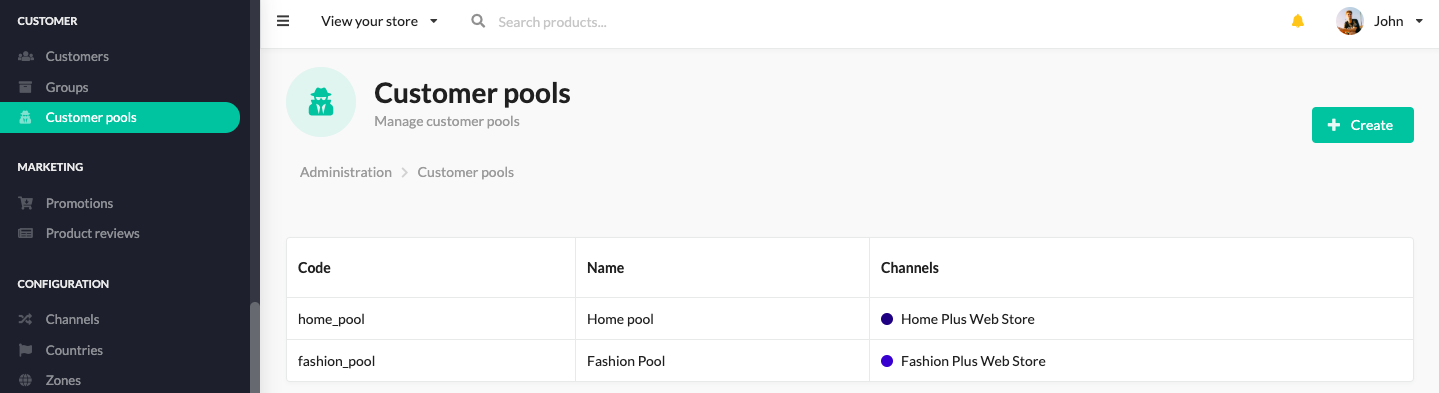Click the Home pool name cell
1439x393 pixels.
(723, 319)
